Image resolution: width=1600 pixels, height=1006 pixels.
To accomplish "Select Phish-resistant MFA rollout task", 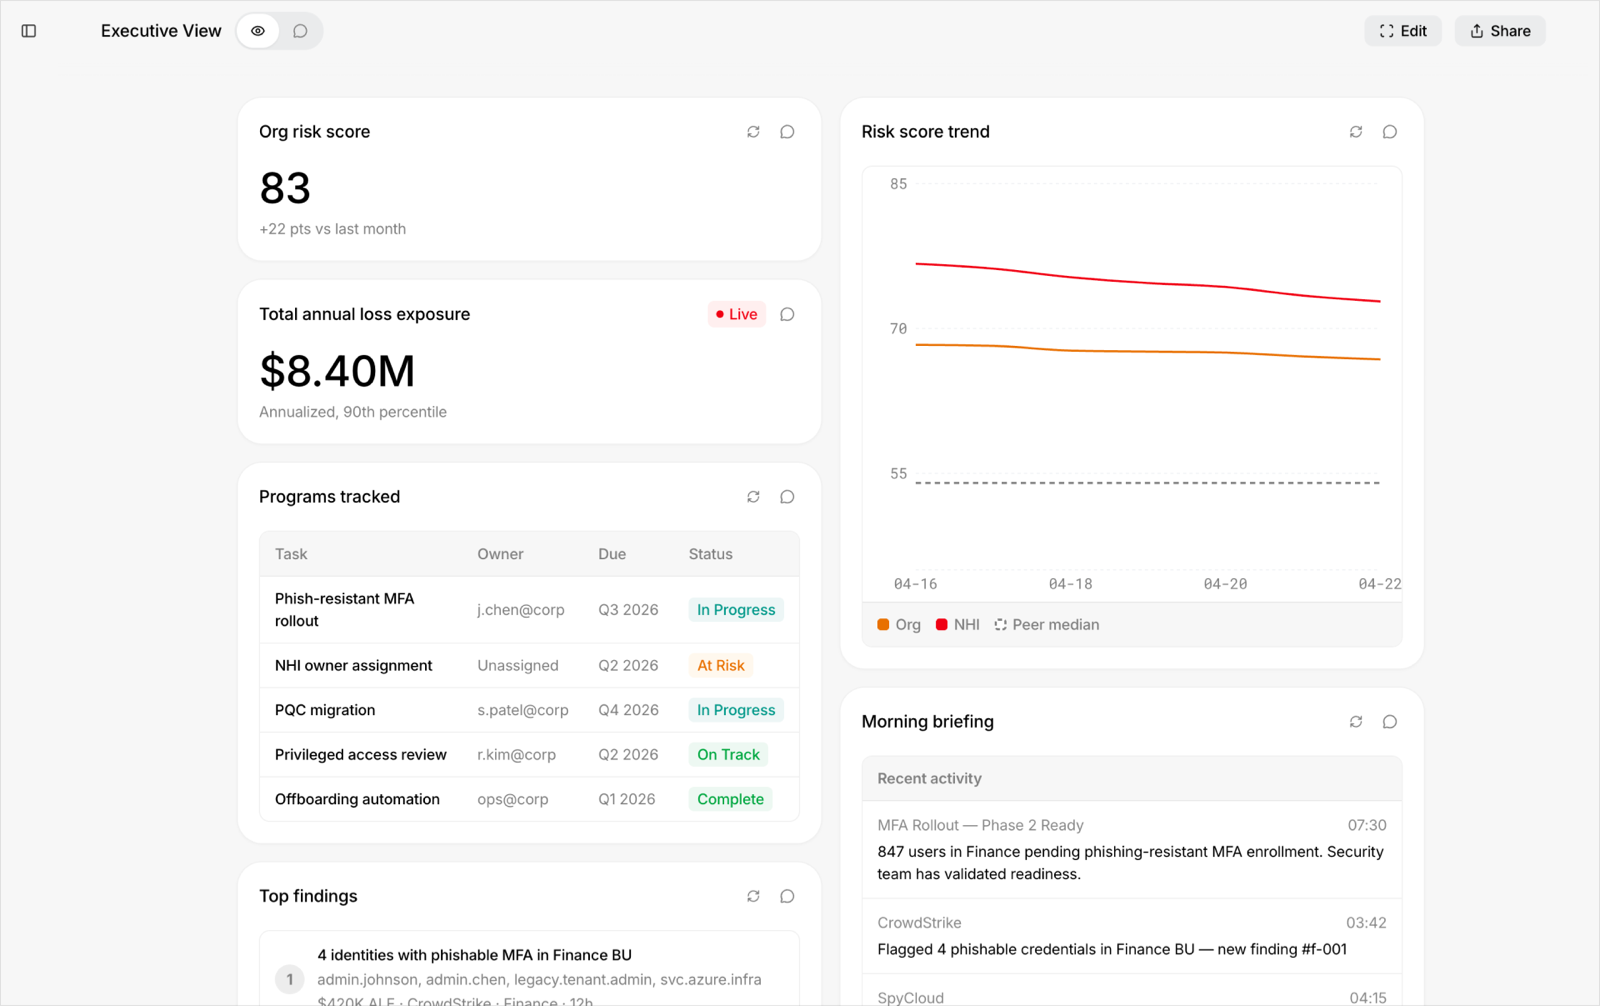I will [x=344, y=610].
